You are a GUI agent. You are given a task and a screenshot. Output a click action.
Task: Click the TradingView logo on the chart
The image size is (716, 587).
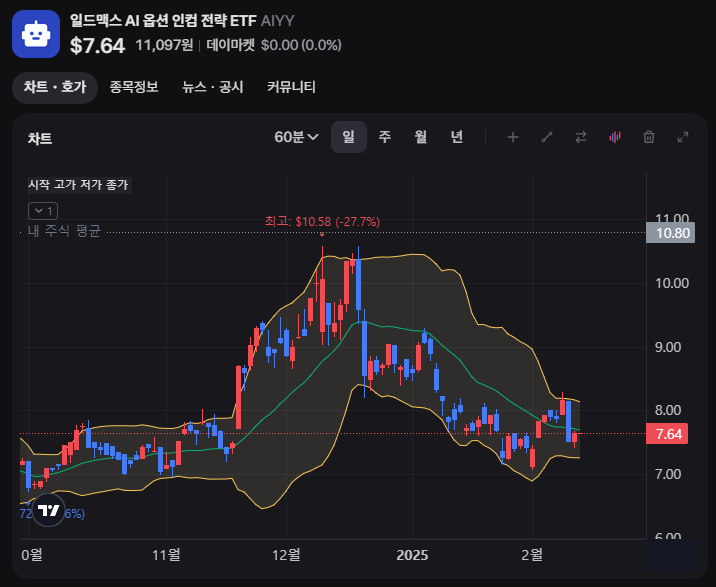point(49,510)
